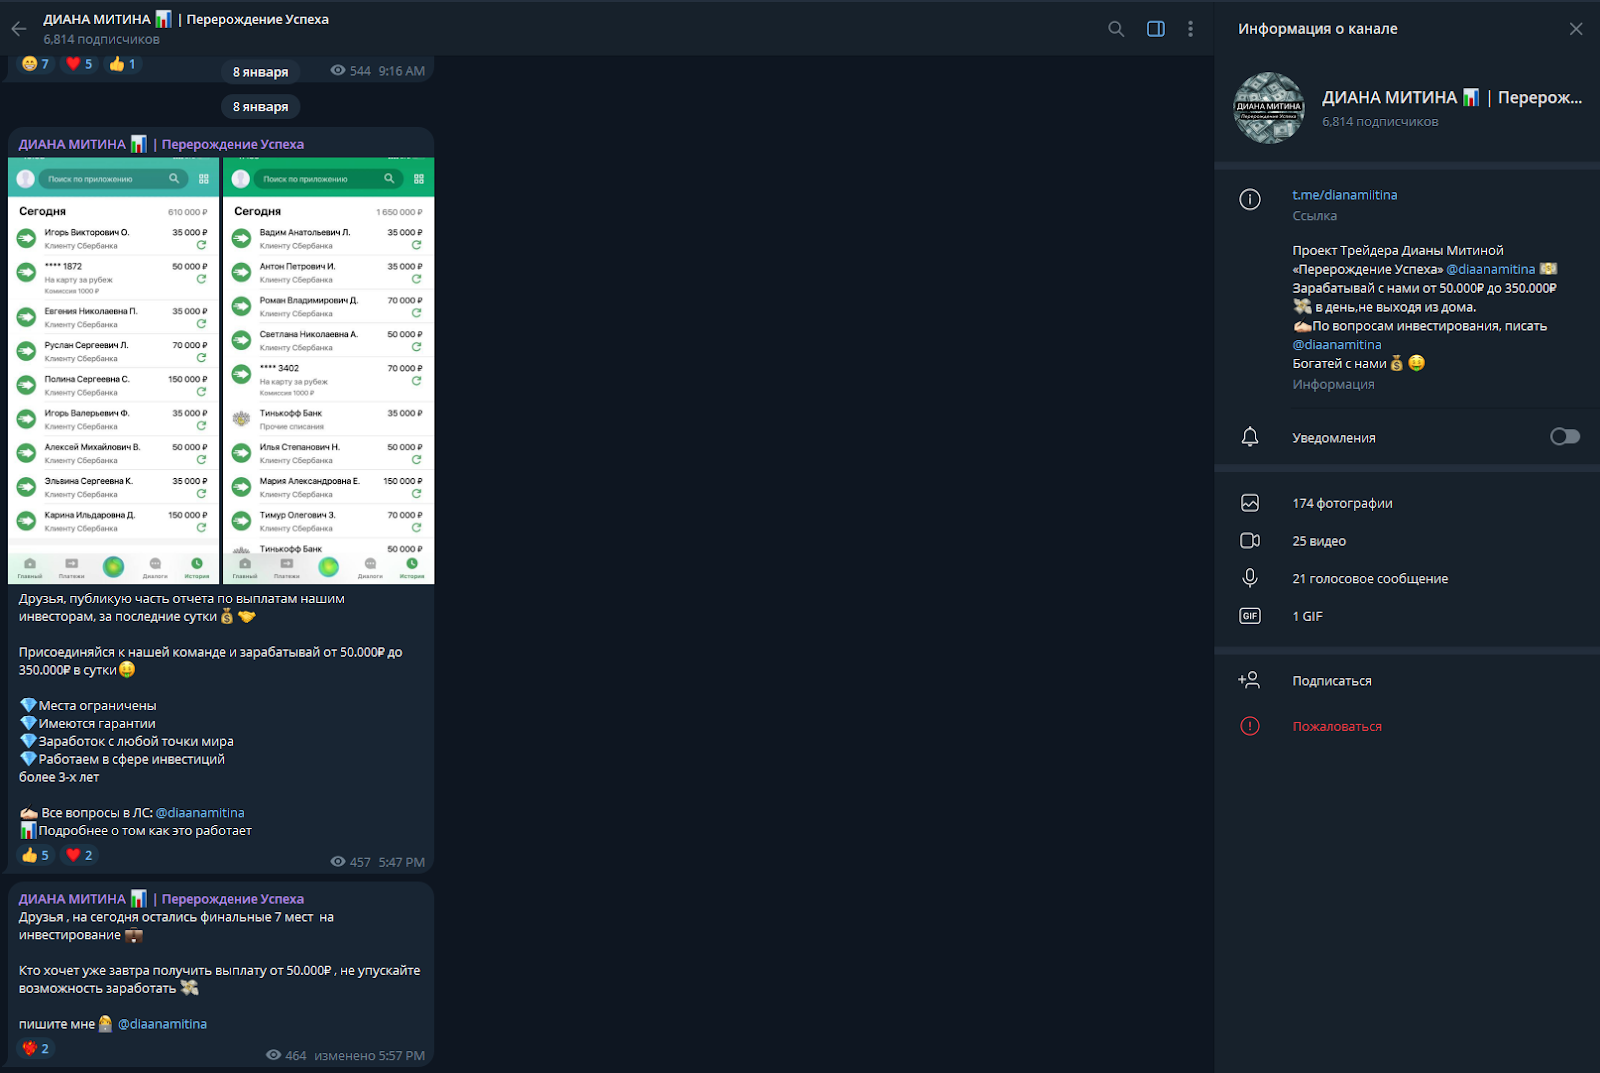Open the t.me/dianamiitina link
This screenshot has height=1073, width=1600.
pos(1344,195)
